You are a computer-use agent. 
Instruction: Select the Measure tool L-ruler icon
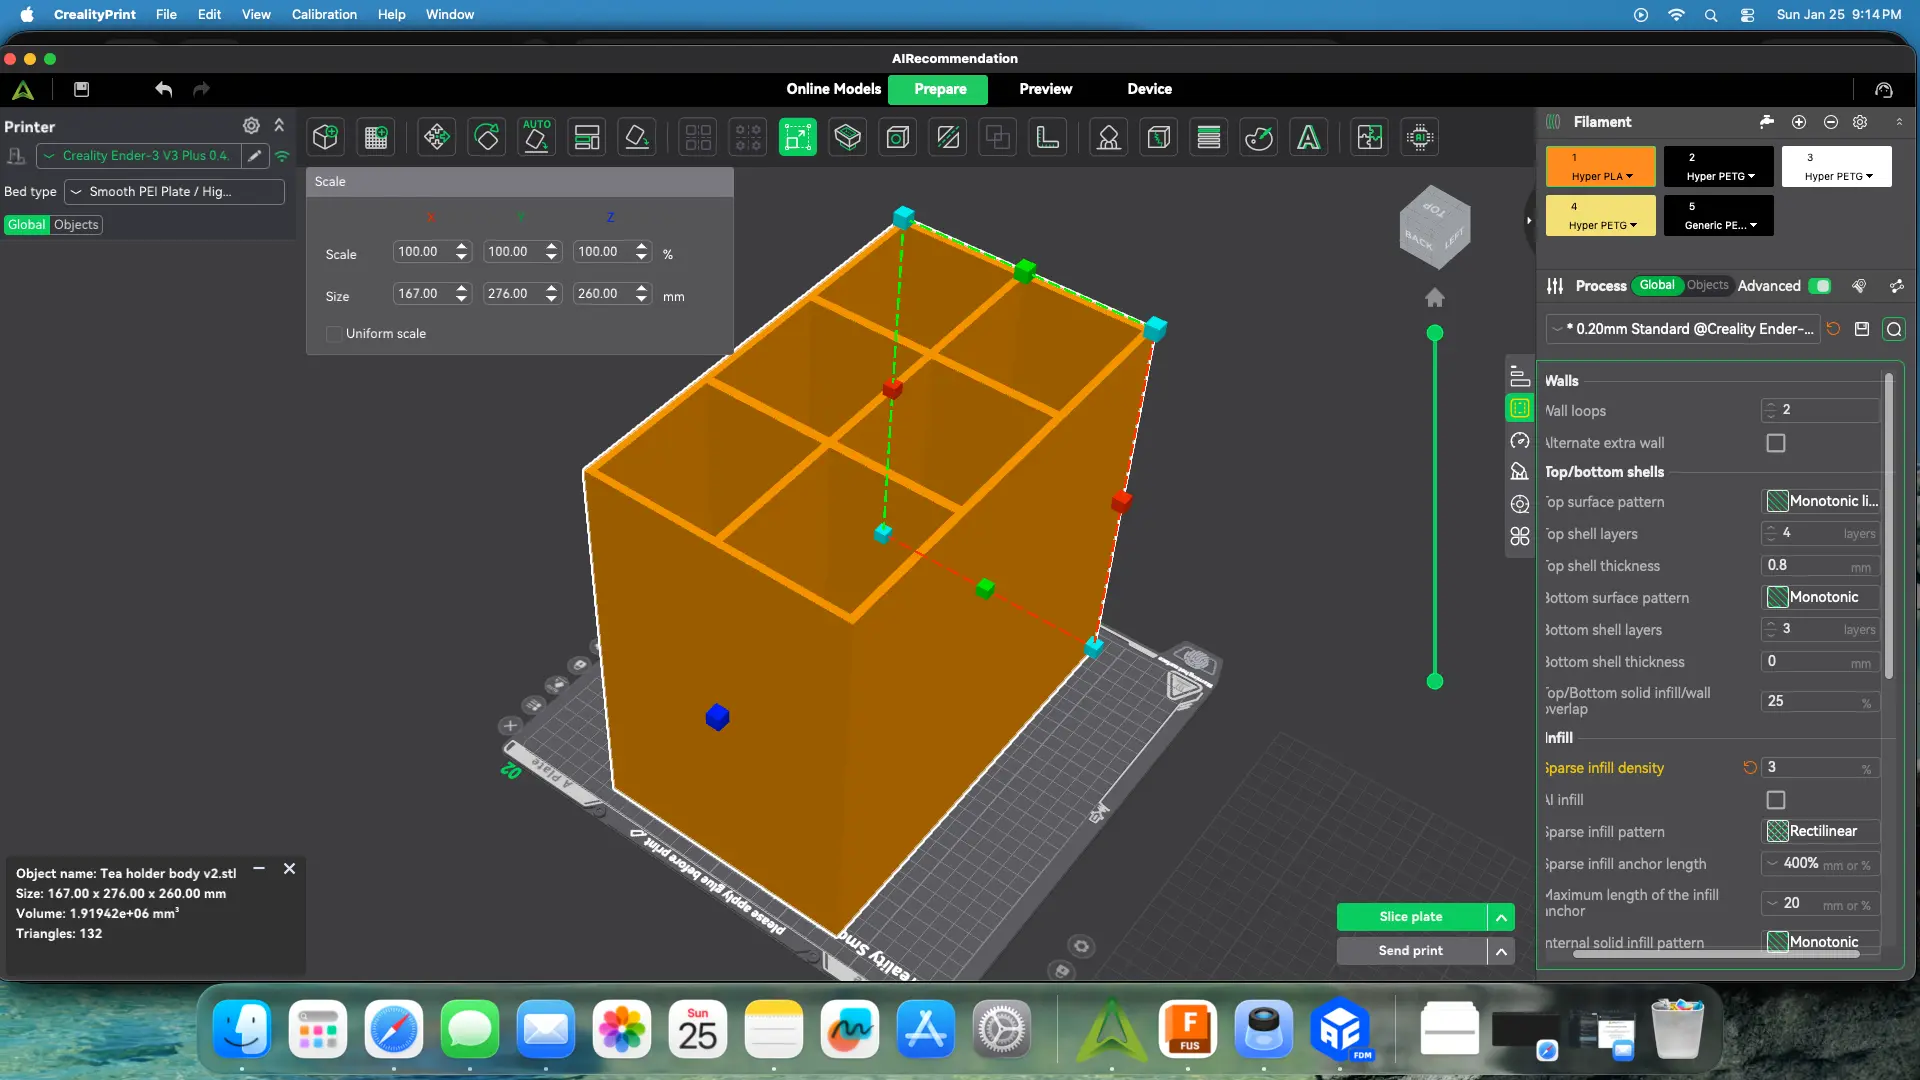tap(1048, 137)
